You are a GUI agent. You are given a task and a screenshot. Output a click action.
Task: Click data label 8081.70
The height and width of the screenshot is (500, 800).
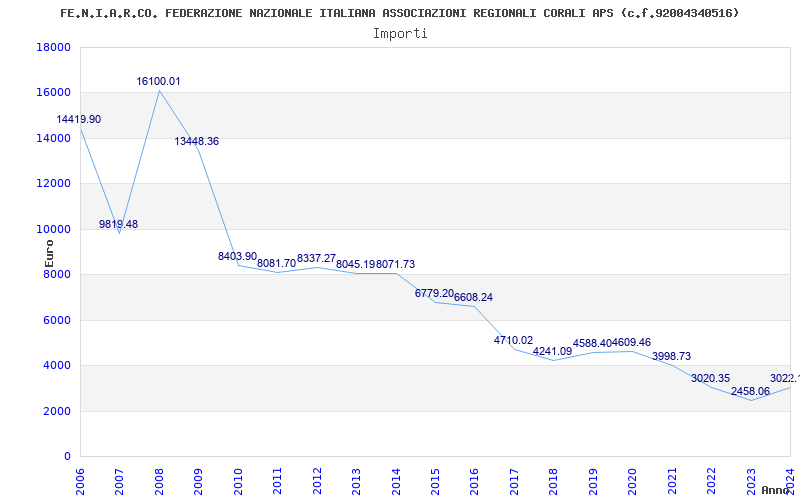pyautogui.click(x=277, y=264)
